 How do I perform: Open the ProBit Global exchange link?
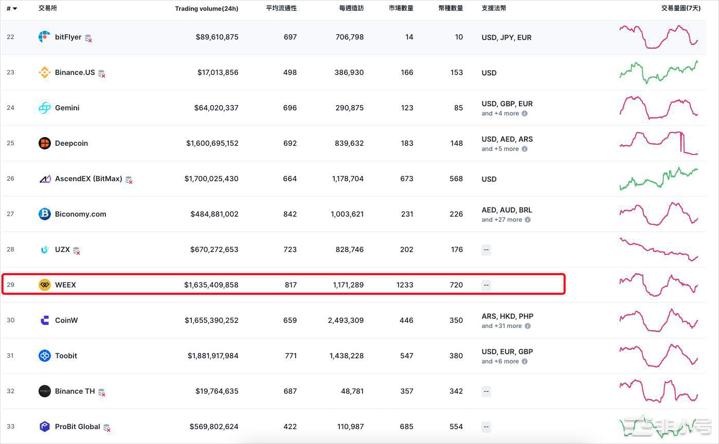(77, 427)
